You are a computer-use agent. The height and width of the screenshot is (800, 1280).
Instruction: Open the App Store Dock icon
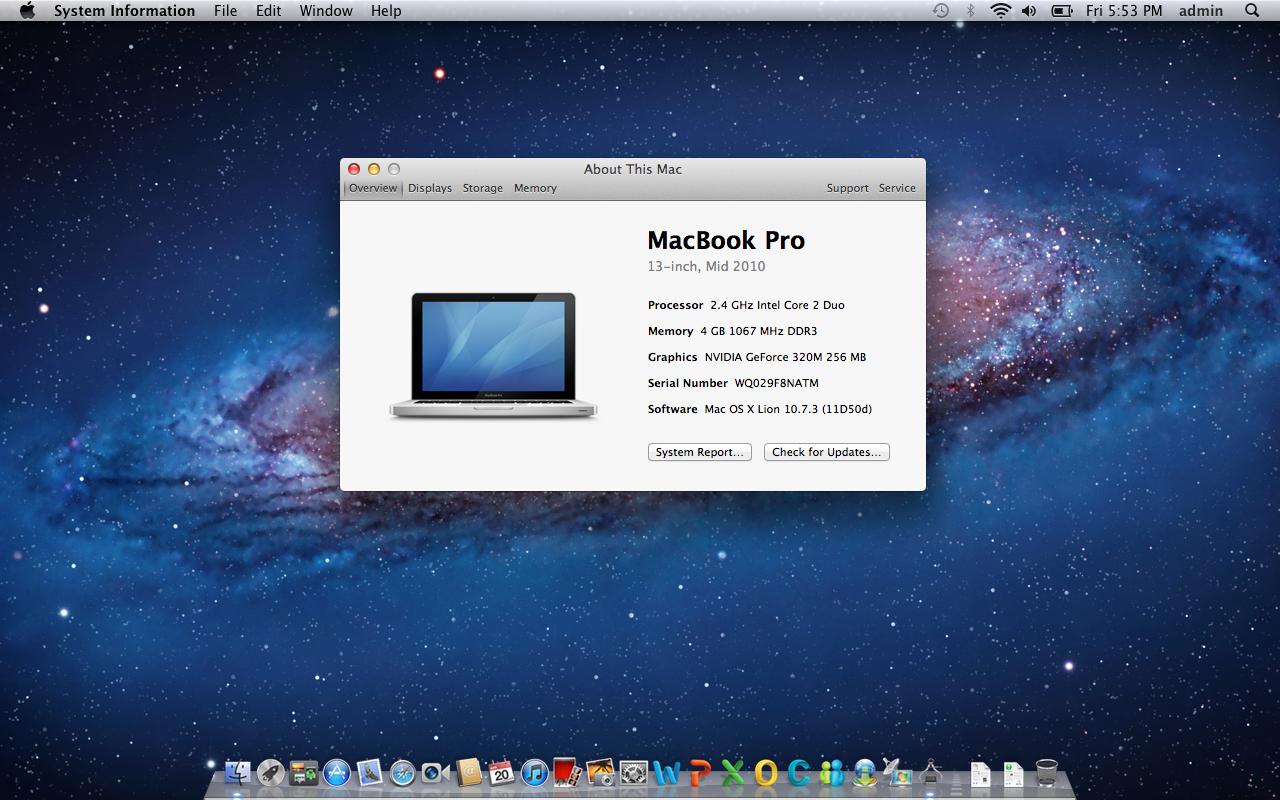[337, 773]
